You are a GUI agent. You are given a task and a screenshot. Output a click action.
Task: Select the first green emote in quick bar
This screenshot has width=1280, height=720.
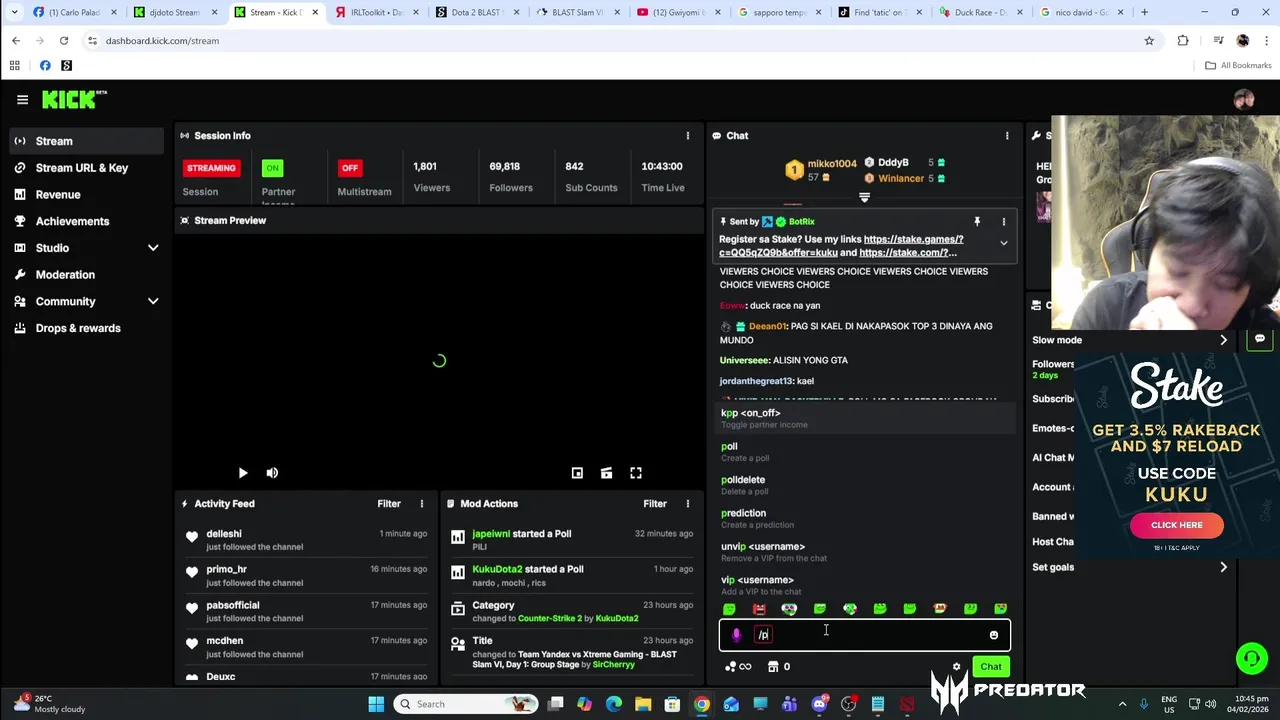tap(729, 609)
